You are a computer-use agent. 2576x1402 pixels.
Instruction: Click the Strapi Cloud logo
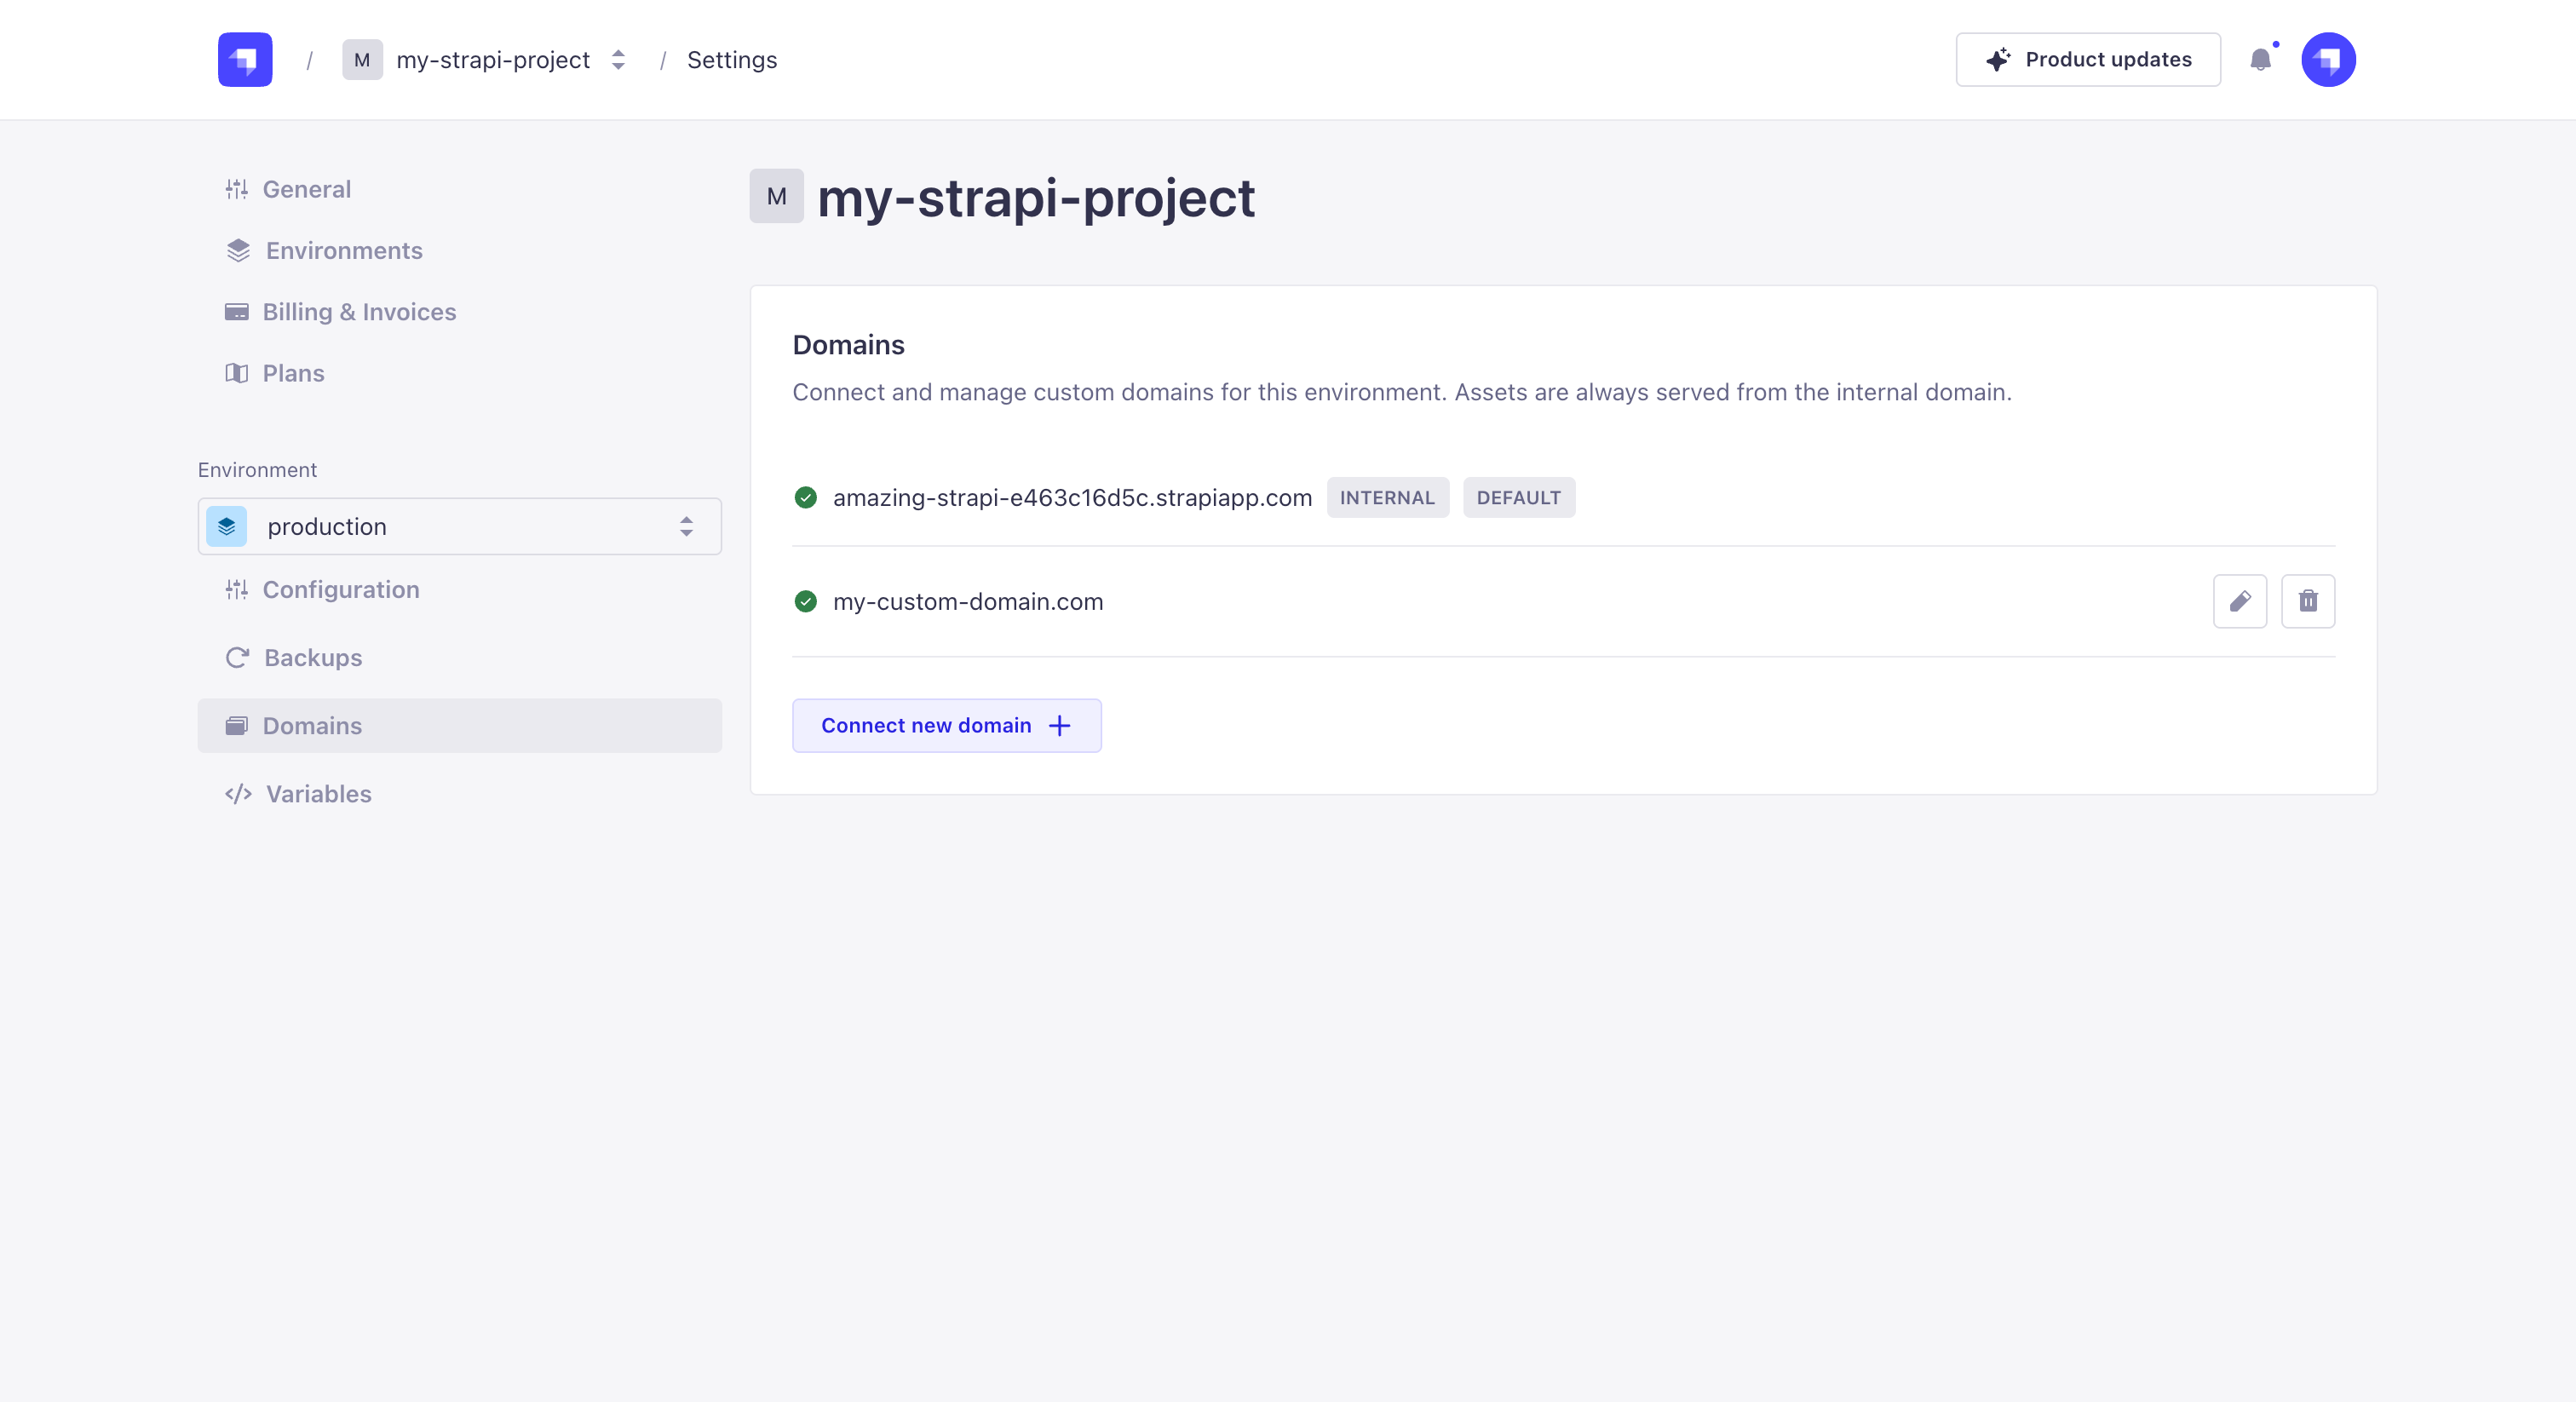245,60
